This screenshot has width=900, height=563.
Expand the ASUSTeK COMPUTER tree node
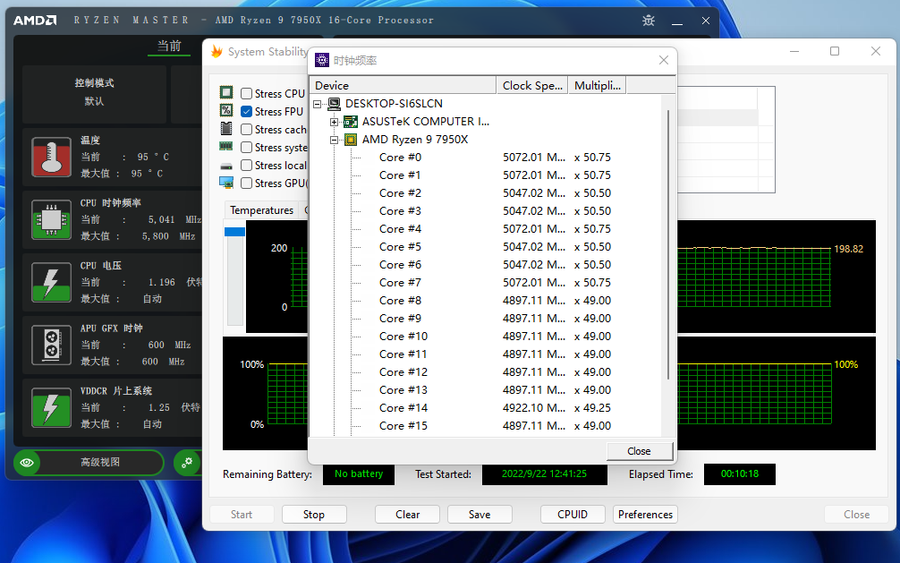pyautogui.click(x=335, y=122)
